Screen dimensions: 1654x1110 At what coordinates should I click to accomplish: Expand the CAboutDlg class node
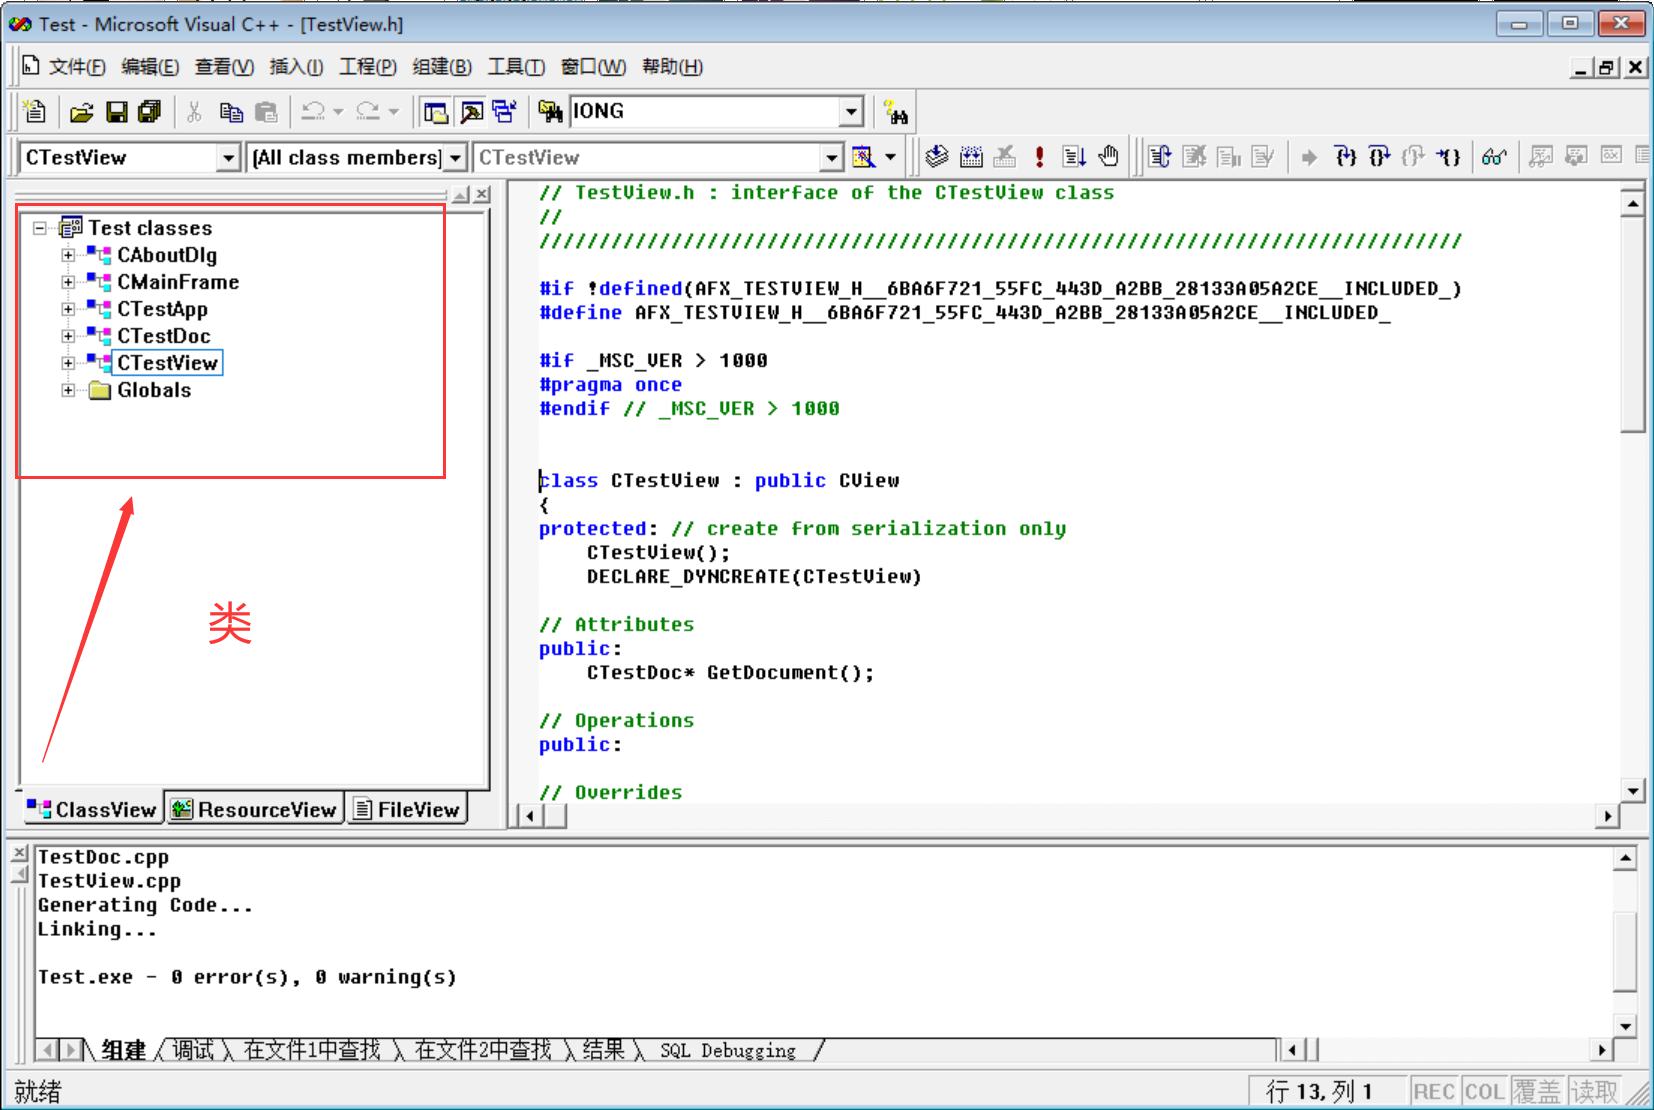click(x=68, y=255)
